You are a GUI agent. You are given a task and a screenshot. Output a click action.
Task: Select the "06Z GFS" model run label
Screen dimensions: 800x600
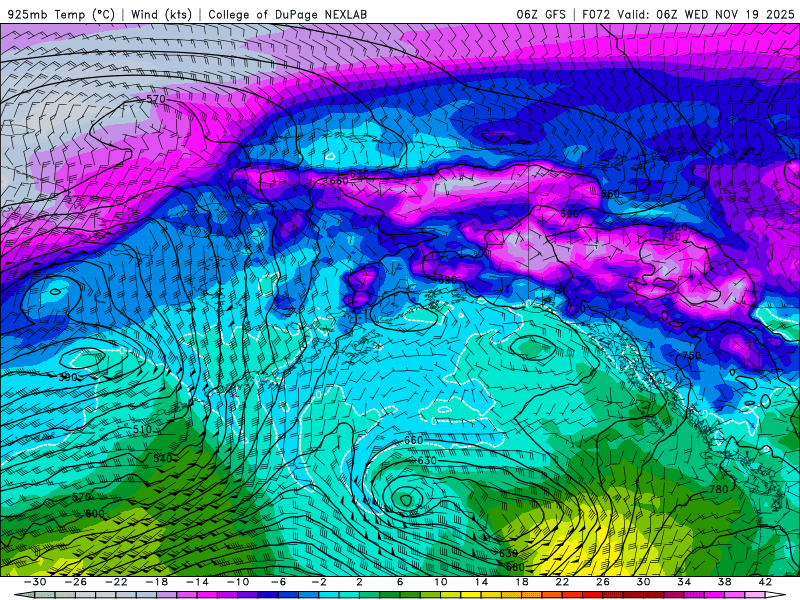[x=541, y=14]
